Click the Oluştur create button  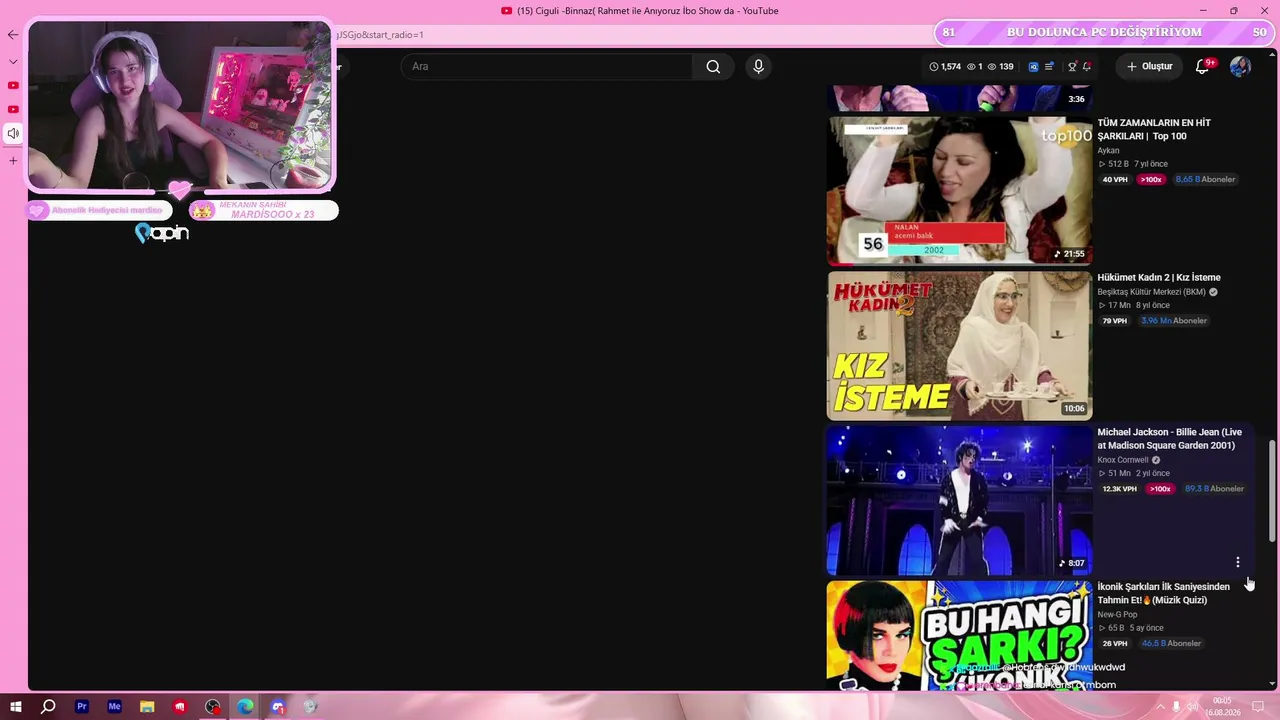point(1149,67)
